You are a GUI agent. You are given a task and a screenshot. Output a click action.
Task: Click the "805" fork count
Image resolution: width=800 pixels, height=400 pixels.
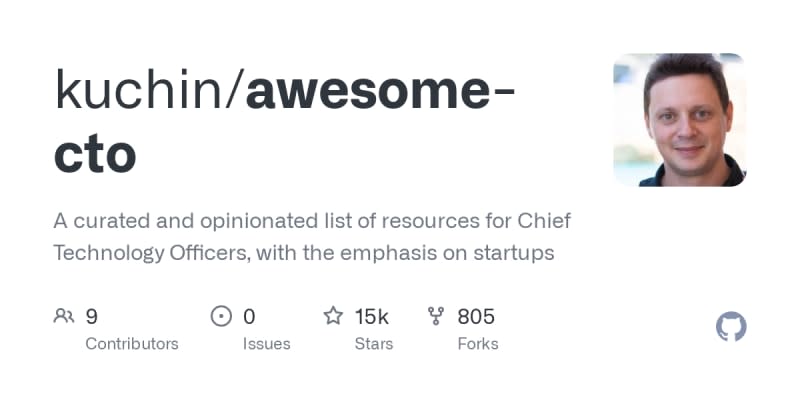coord(476,317)
